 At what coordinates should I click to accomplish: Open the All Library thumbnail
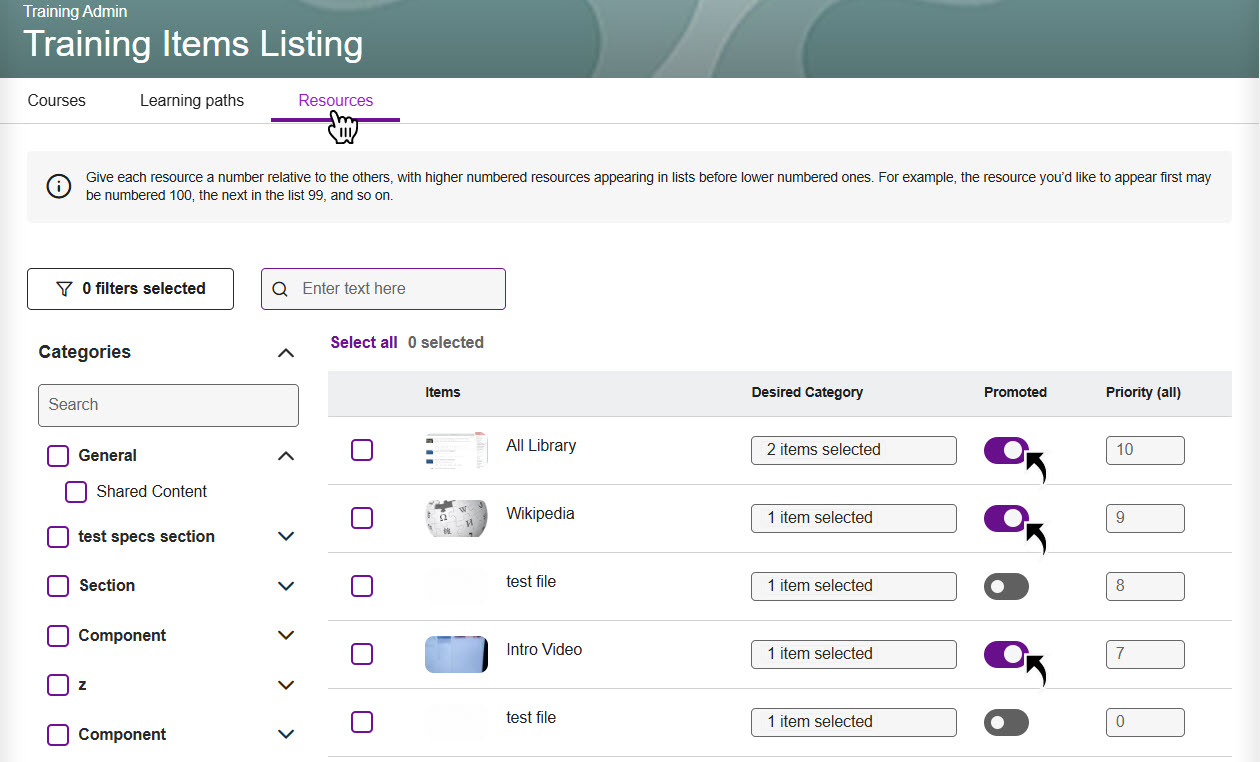(456, 450)
